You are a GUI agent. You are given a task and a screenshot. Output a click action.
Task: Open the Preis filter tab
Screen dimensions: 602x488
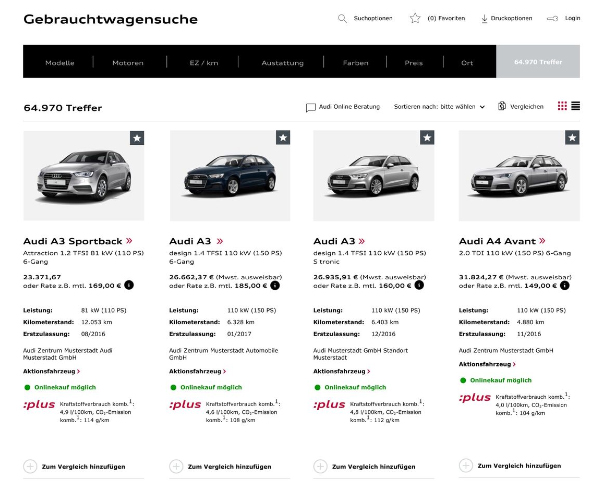coord(413,63)
